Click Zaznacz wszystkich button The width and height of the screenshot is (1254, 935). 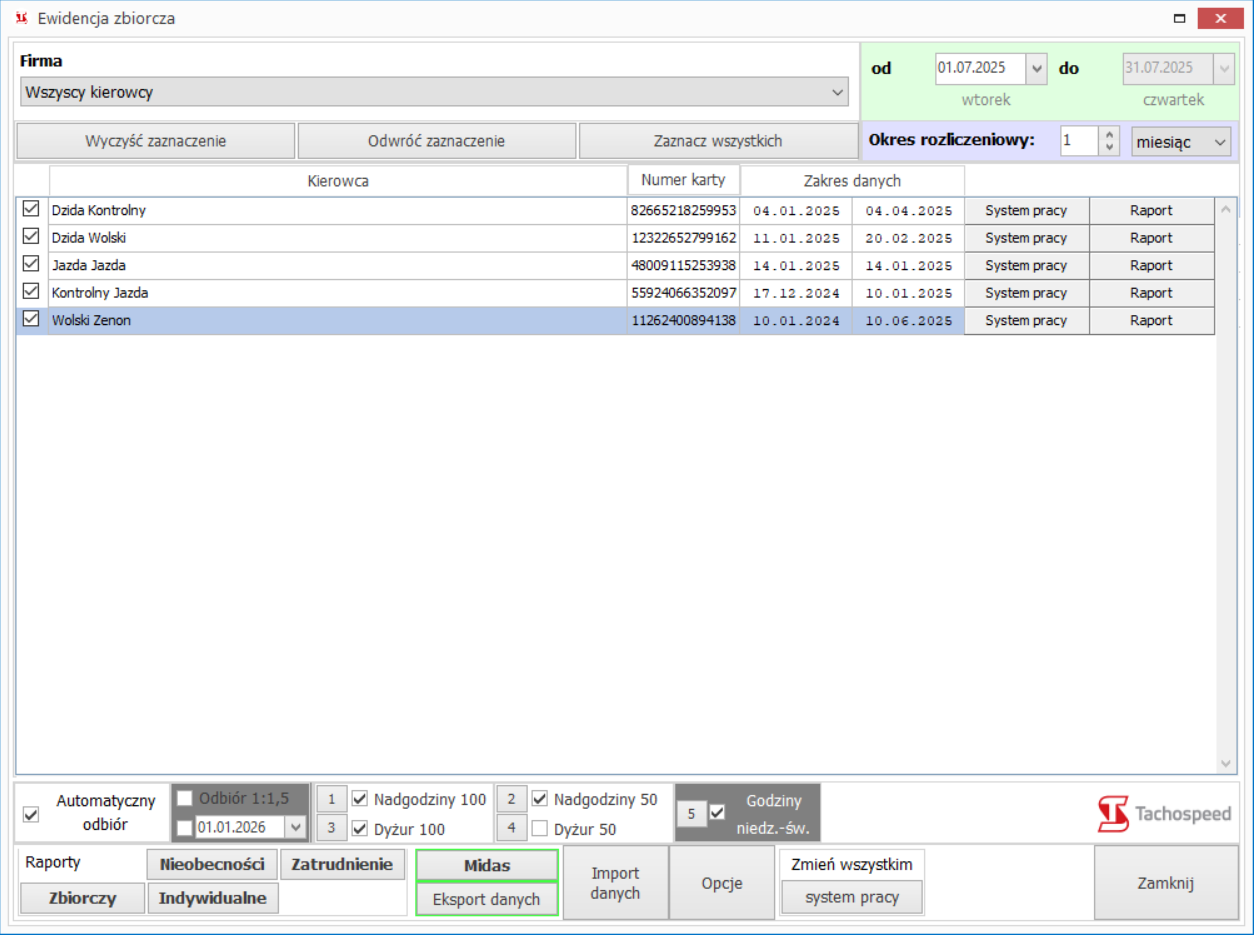[x=718, y=141]
